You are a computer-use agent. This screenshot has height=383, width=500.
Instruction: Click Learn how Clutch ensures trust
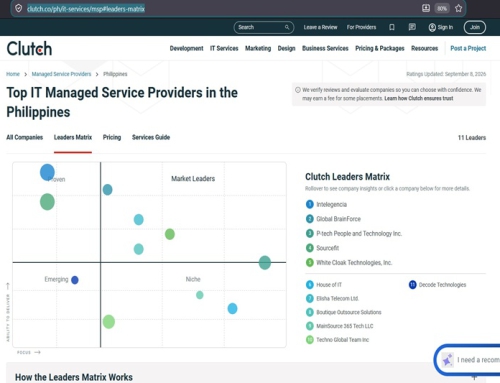point(419,98)
